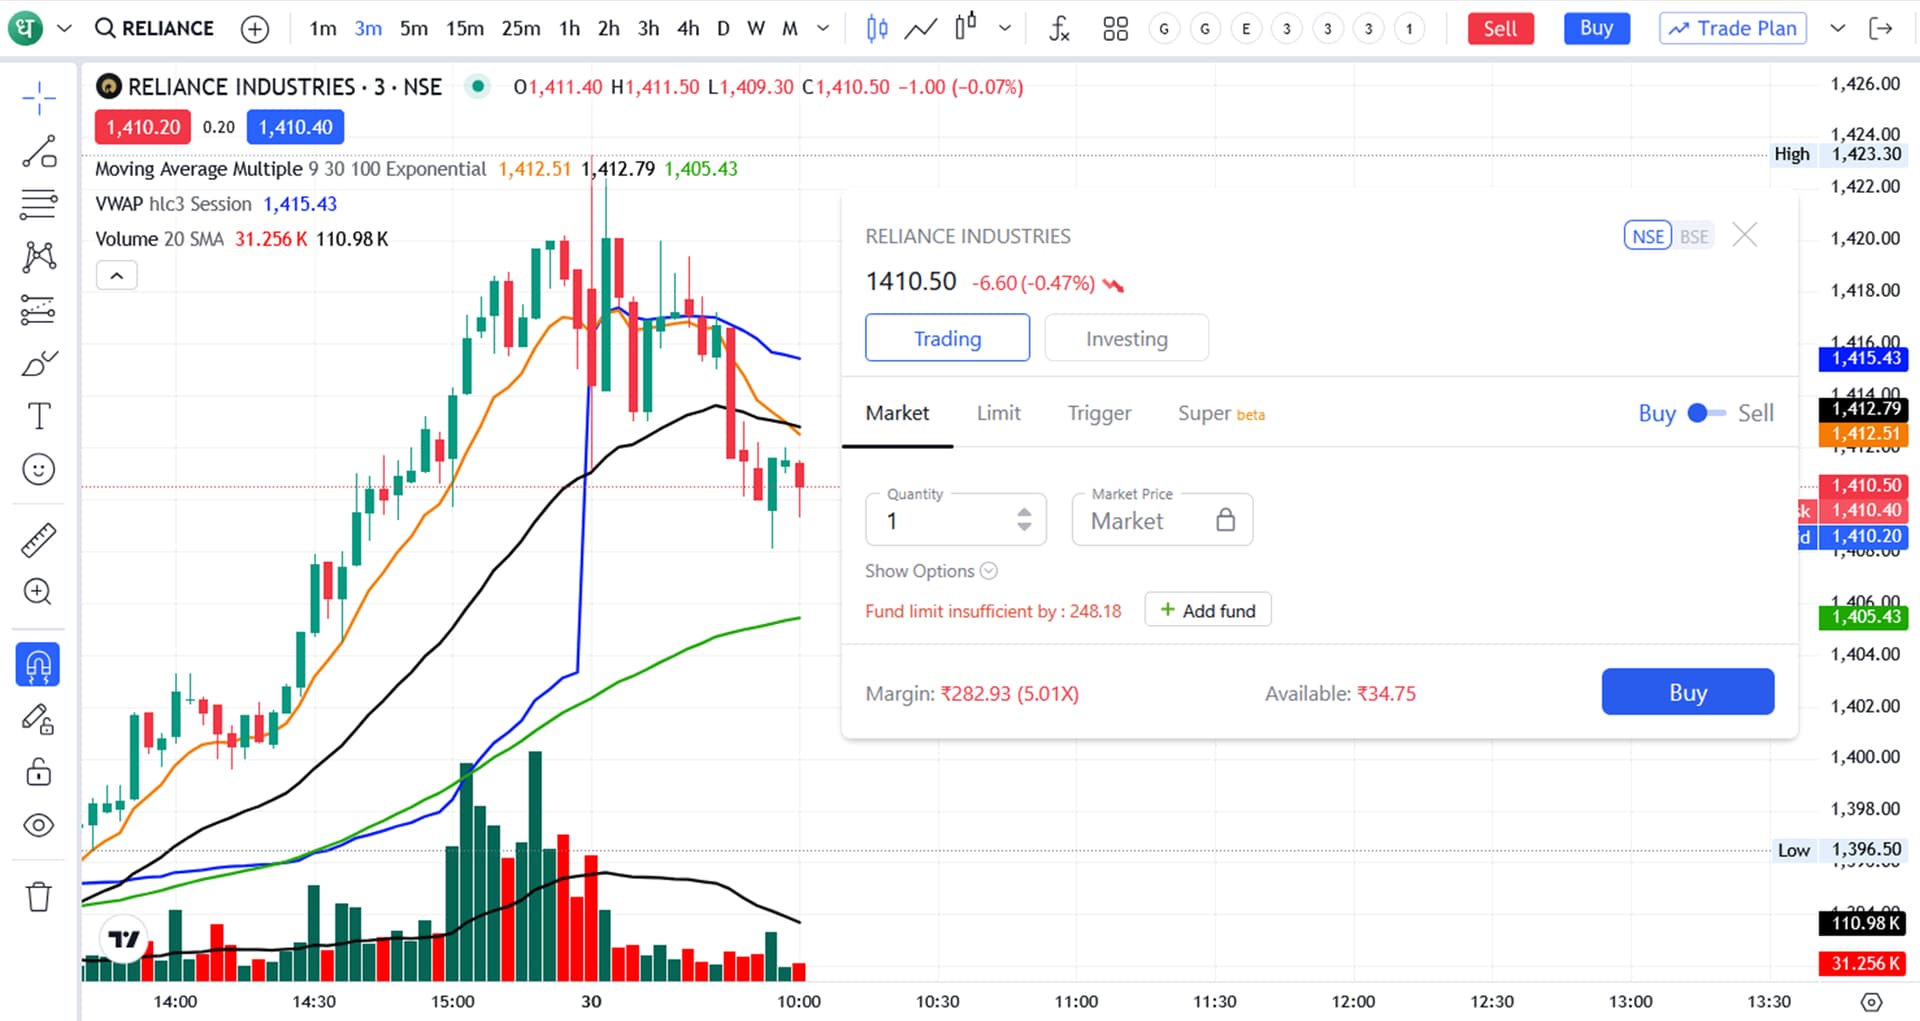The height and width of the screenshot is (1021, 1920).
Task: Switch to the 5m timeframe
Action: (x=414, y=28)
